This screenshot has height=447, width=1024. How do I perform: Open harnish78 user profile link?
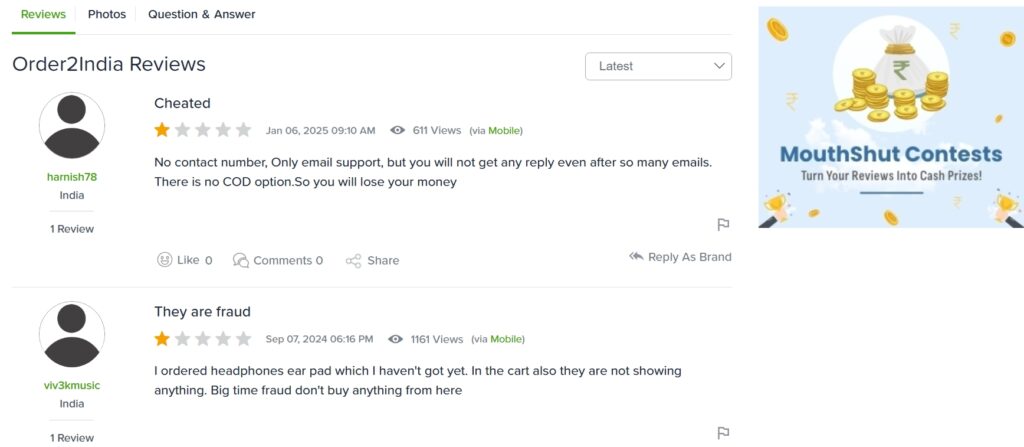(x=72, y=176)
